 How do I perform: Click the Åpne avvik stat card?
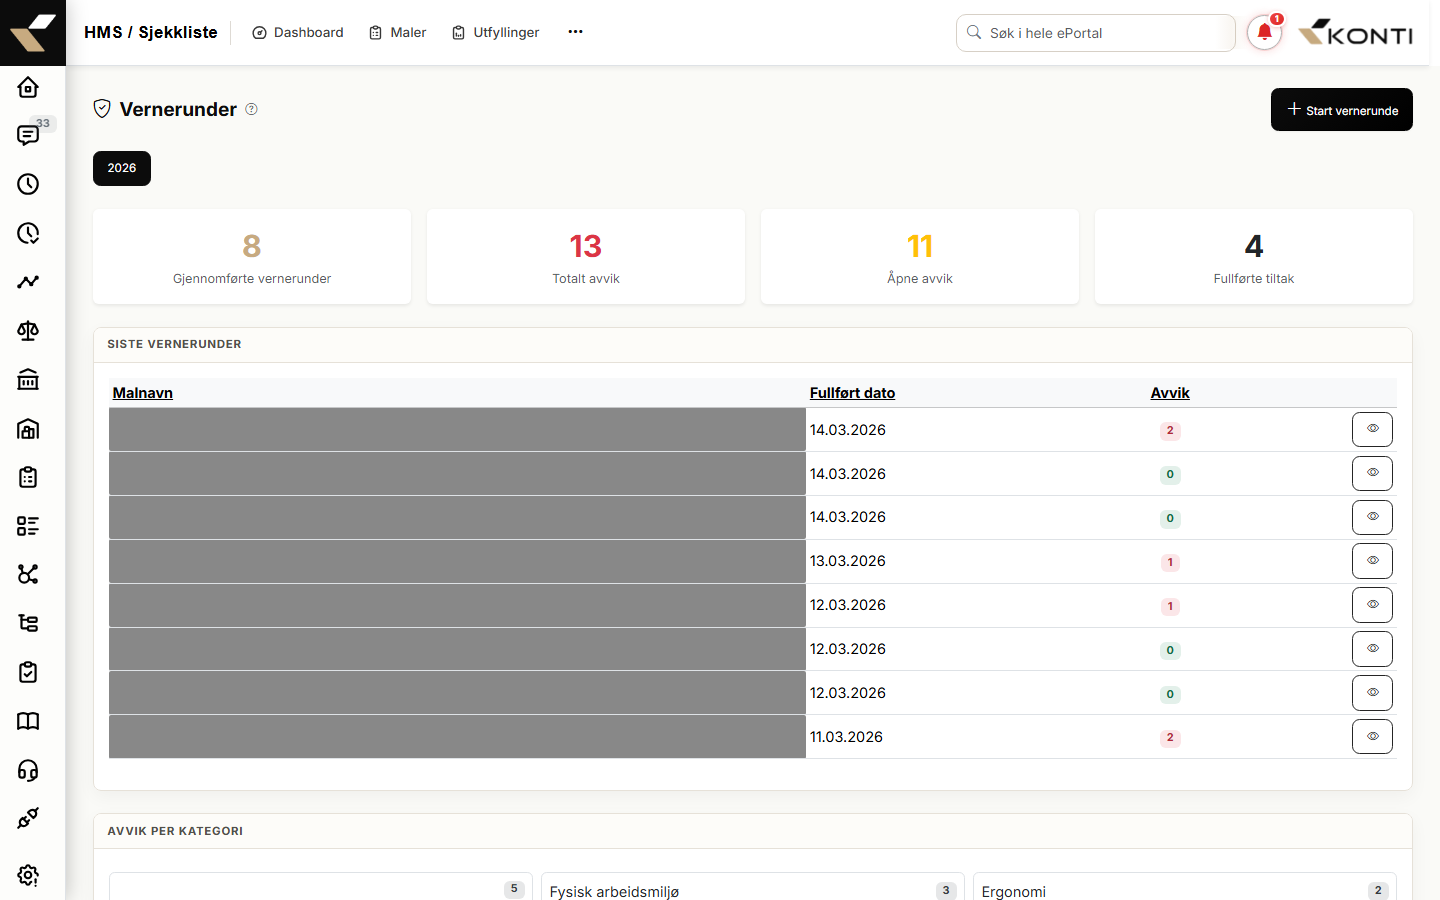(x=920, y=257)
